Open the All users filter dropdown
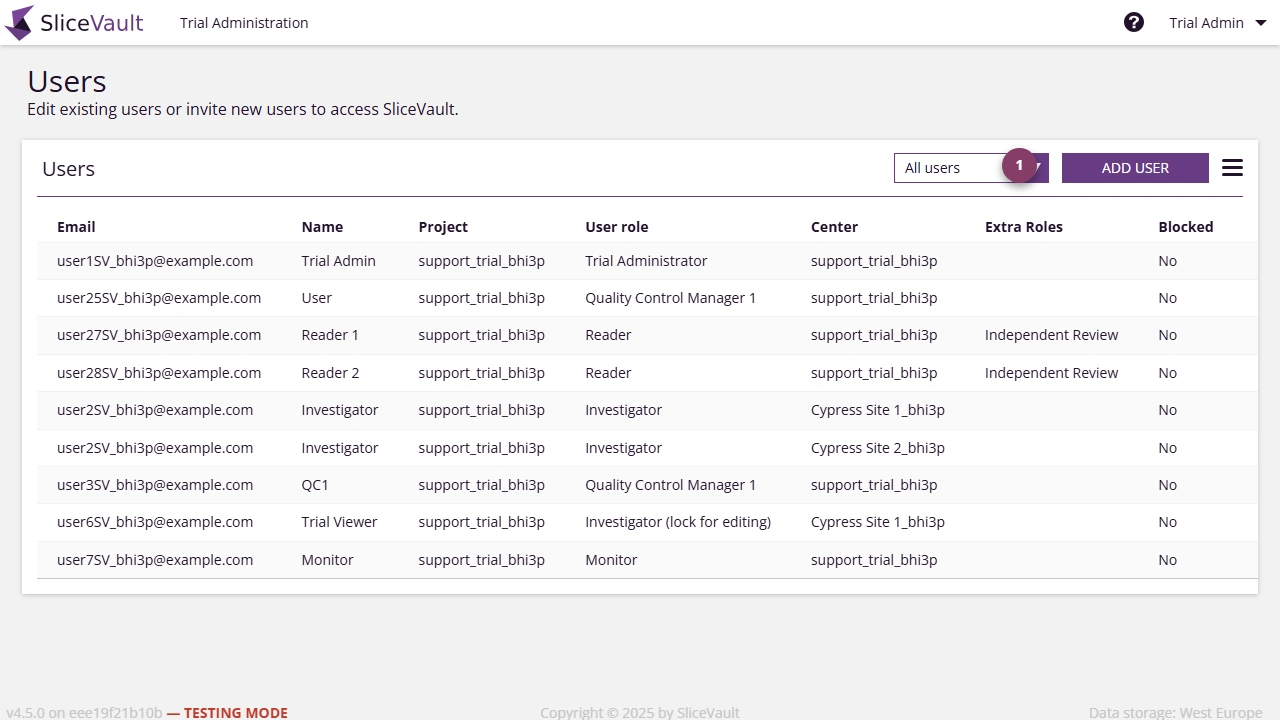 (x=971, y=168)
